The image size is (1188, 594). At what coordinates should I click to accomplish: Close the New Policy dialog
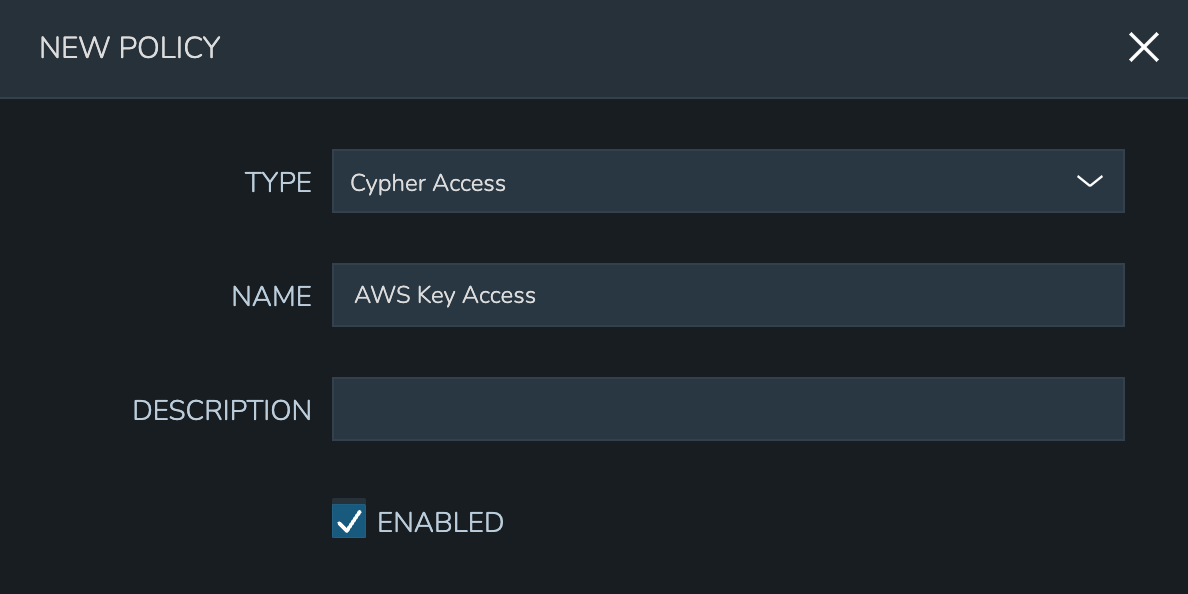click(1143, 47)
